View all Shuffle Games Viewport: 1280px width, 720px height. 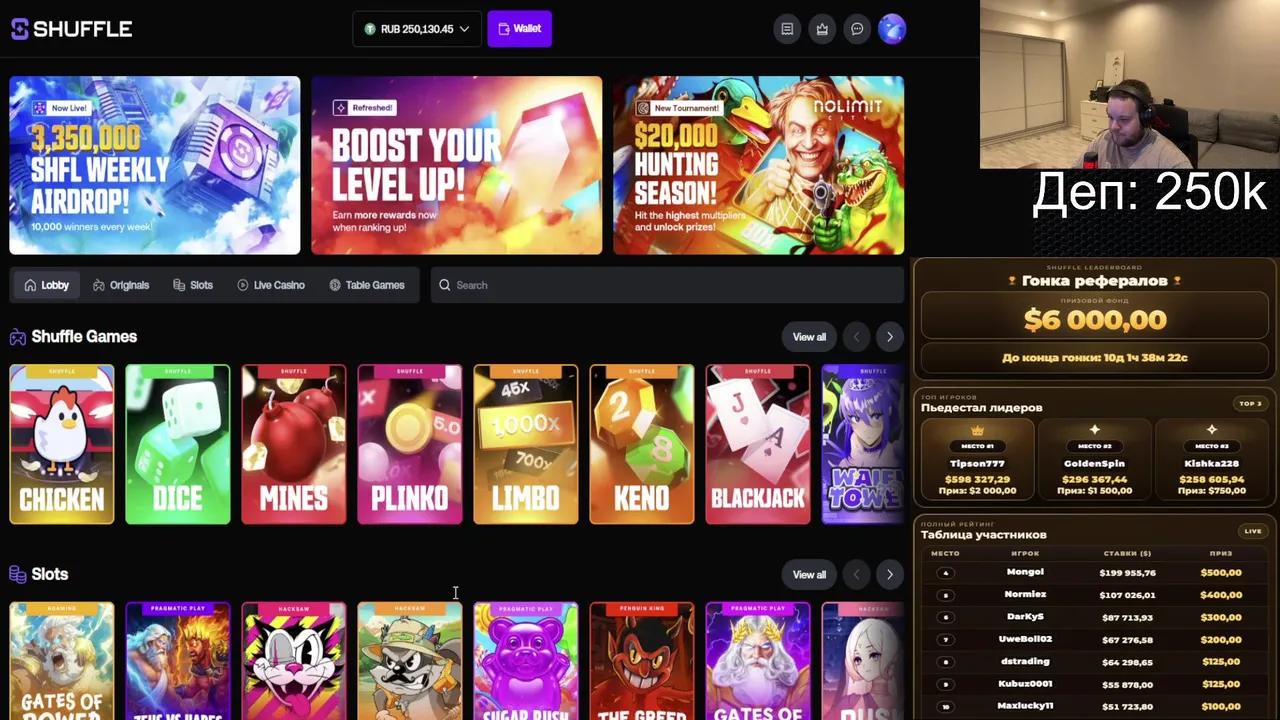[x=809, y=337]
